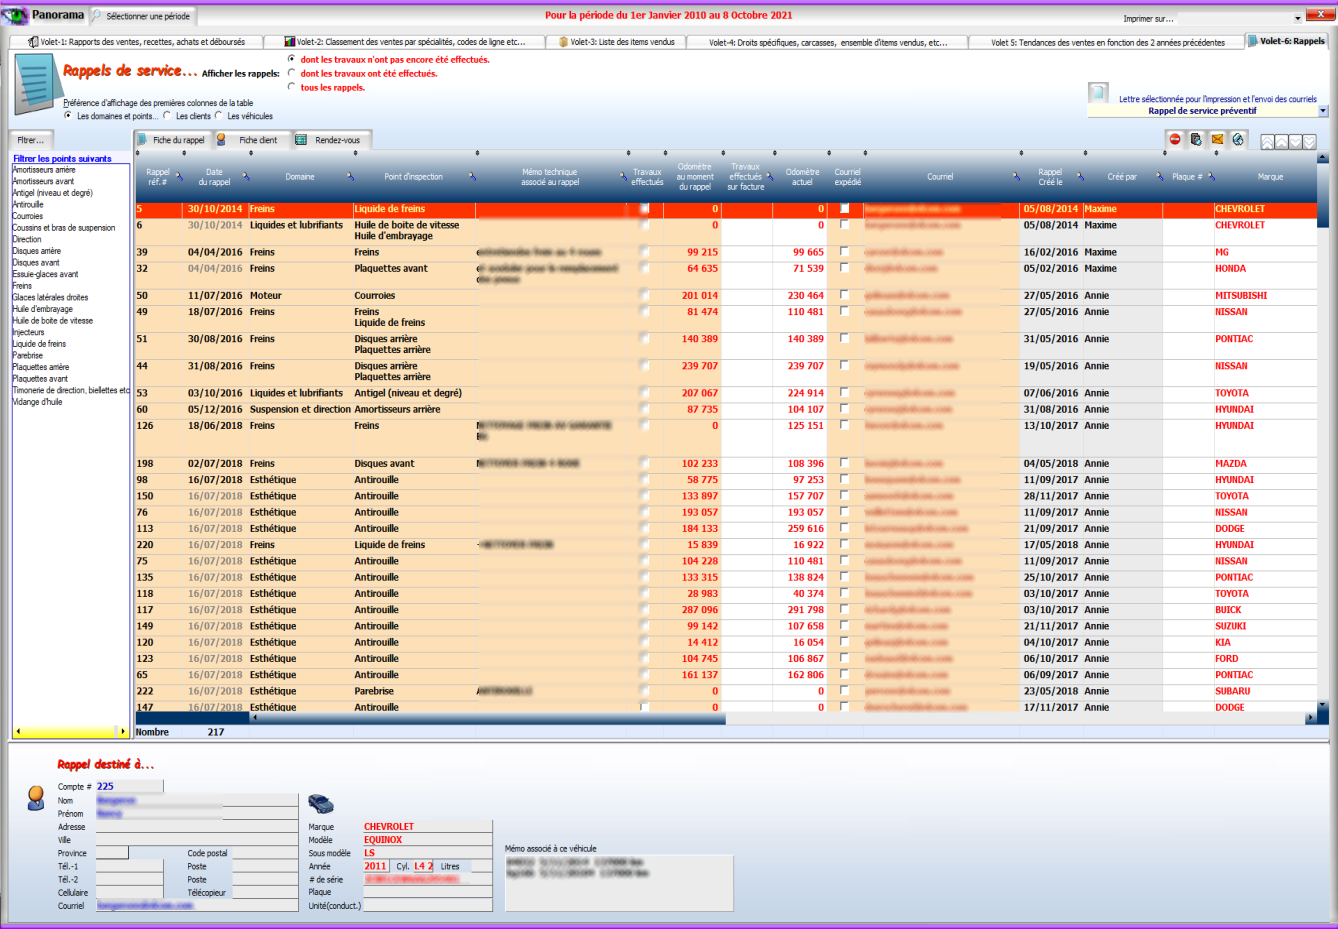The image size is (1338, 929).
Task: Jump to the last record with double-down arrow
Action: point(1309,142)
